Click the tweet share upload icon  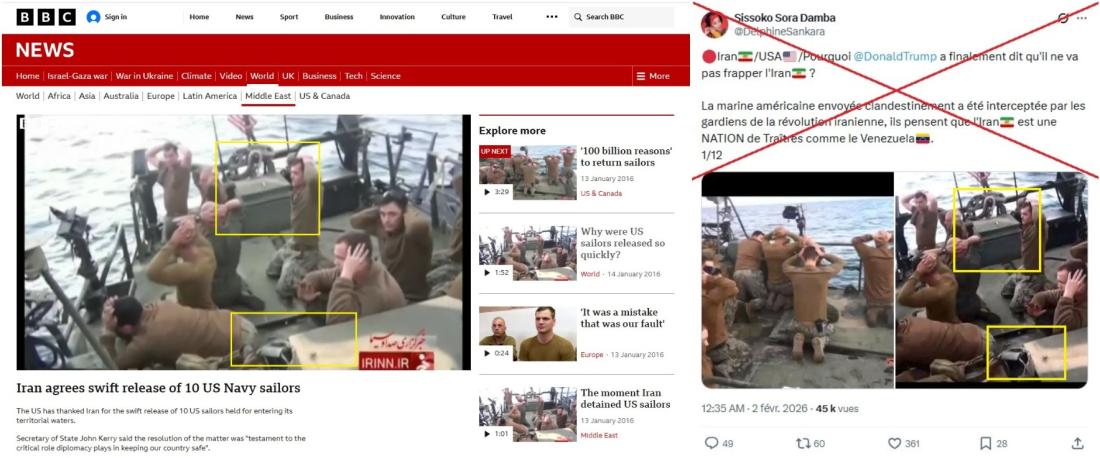1077,443
